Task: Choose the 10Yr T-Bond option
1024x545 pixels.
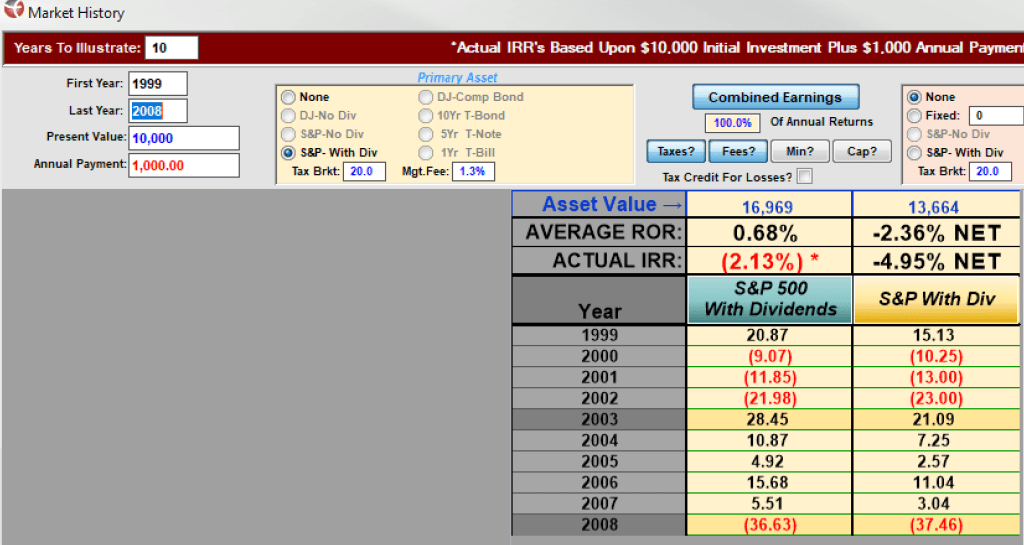Action: (426, 116)
